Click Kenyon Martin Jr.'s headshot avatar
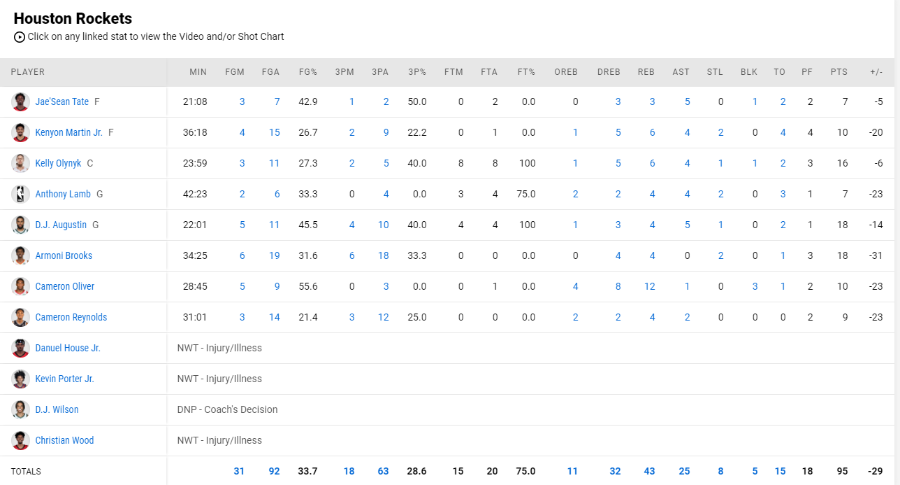 (x=20, y=133)
